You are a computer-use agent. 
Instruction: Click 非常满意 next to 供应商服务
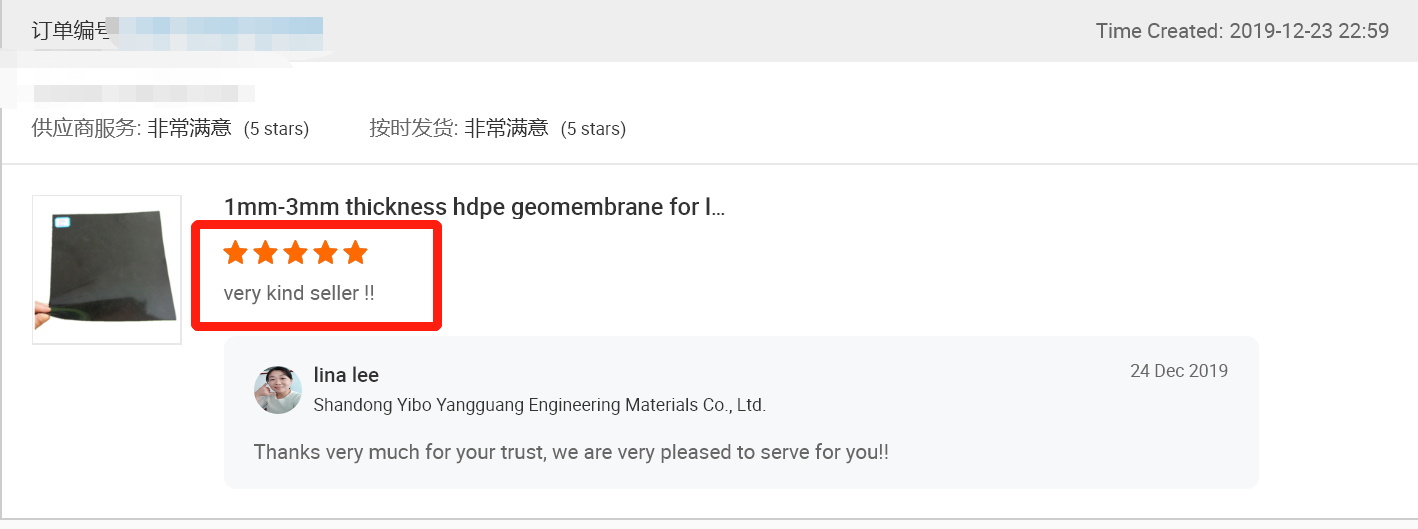point(190,128)
